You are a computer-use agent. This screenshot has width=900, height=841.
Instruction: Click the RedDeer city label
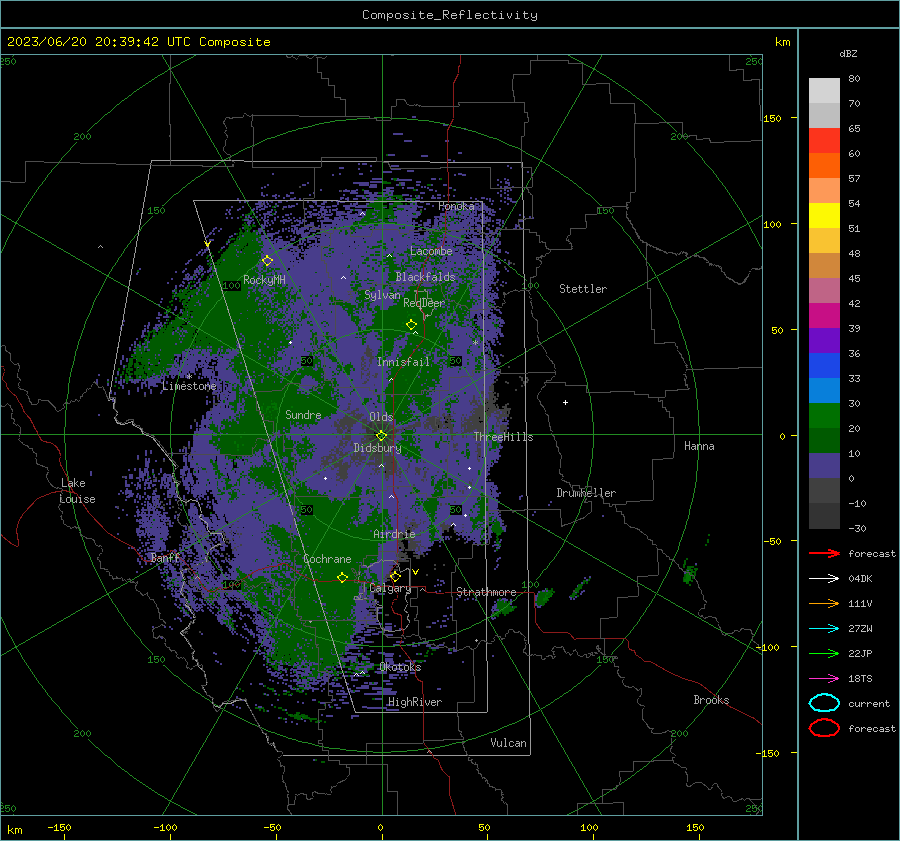pyautogui.click(x=424, y=303)
